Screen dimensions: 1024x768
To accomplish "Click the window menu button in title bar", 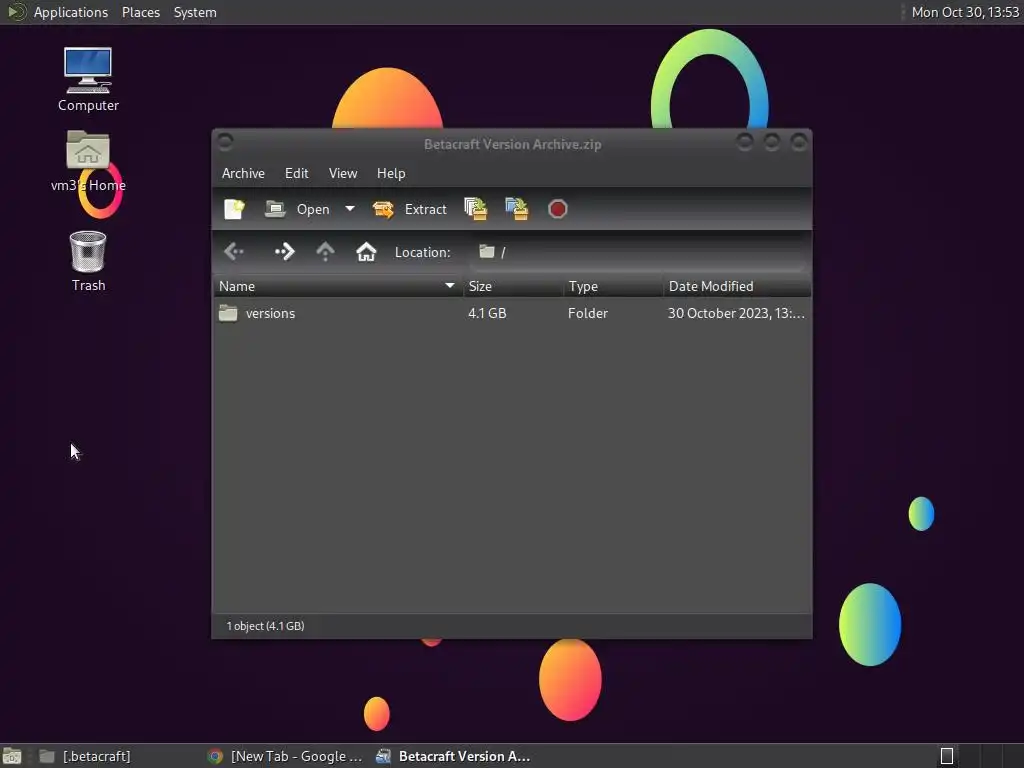I will coord(225,142).
